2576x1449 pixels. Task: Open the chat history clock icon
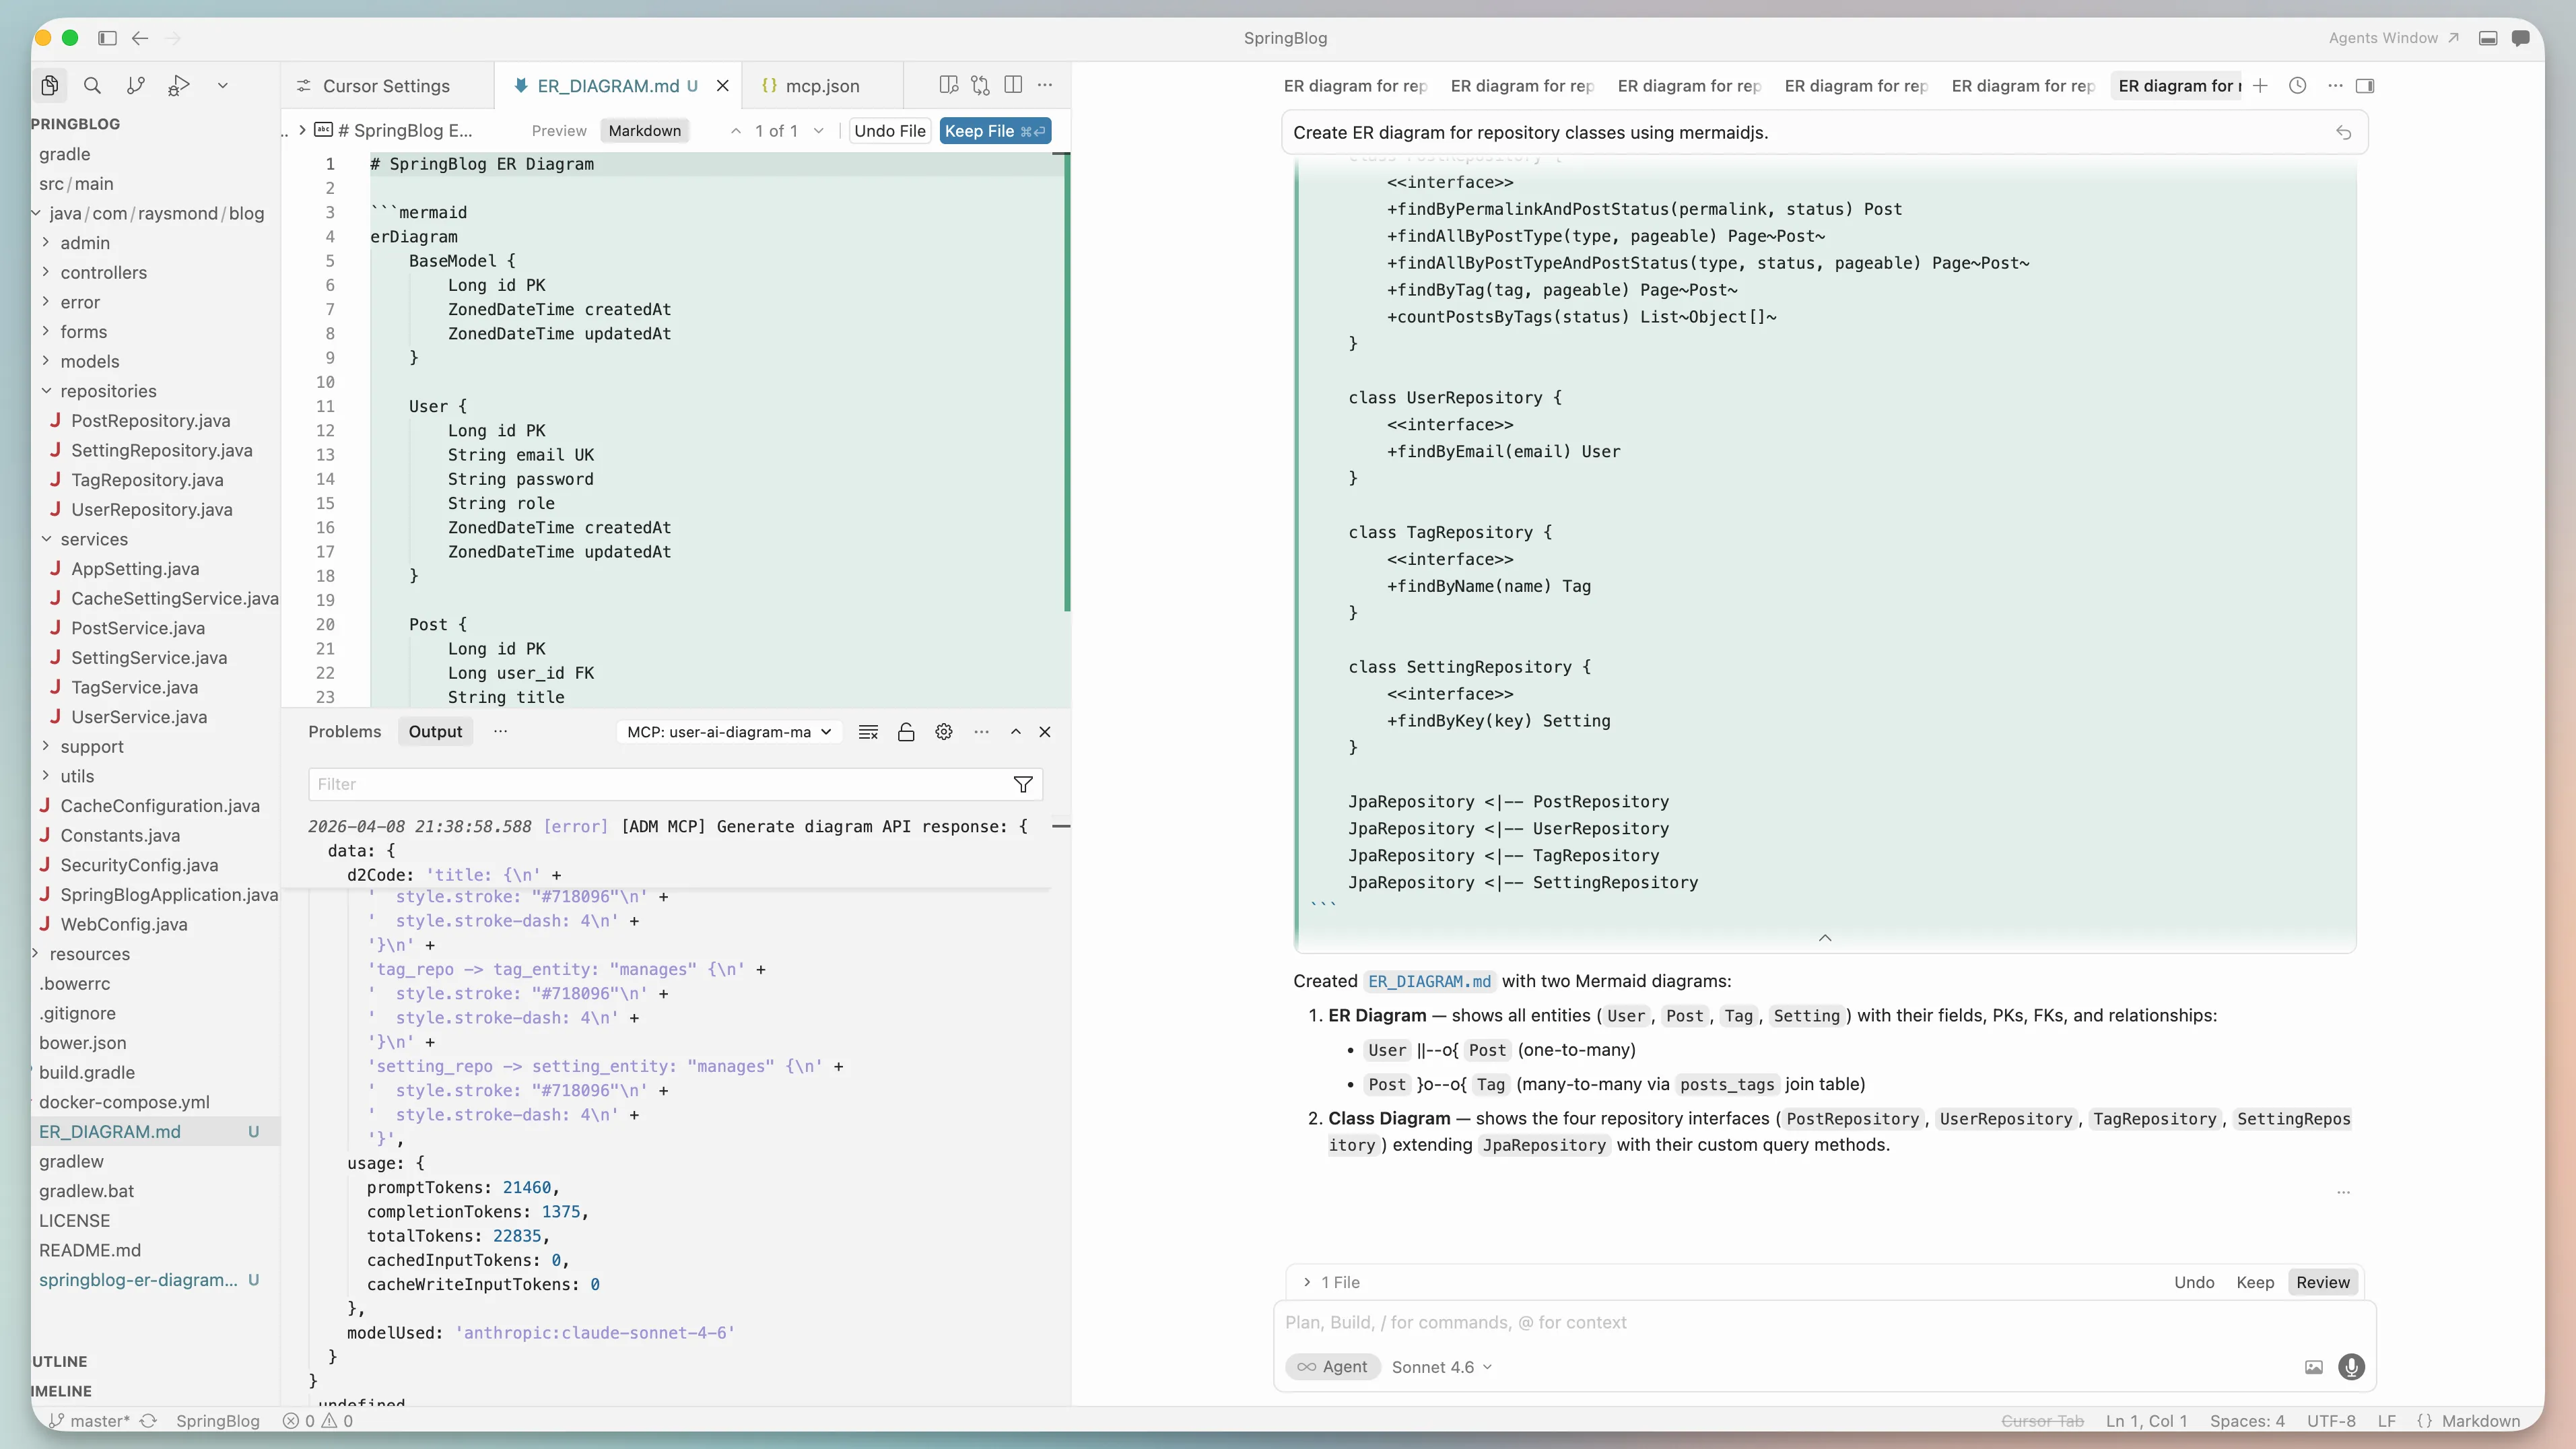(x=2297, y=86)
